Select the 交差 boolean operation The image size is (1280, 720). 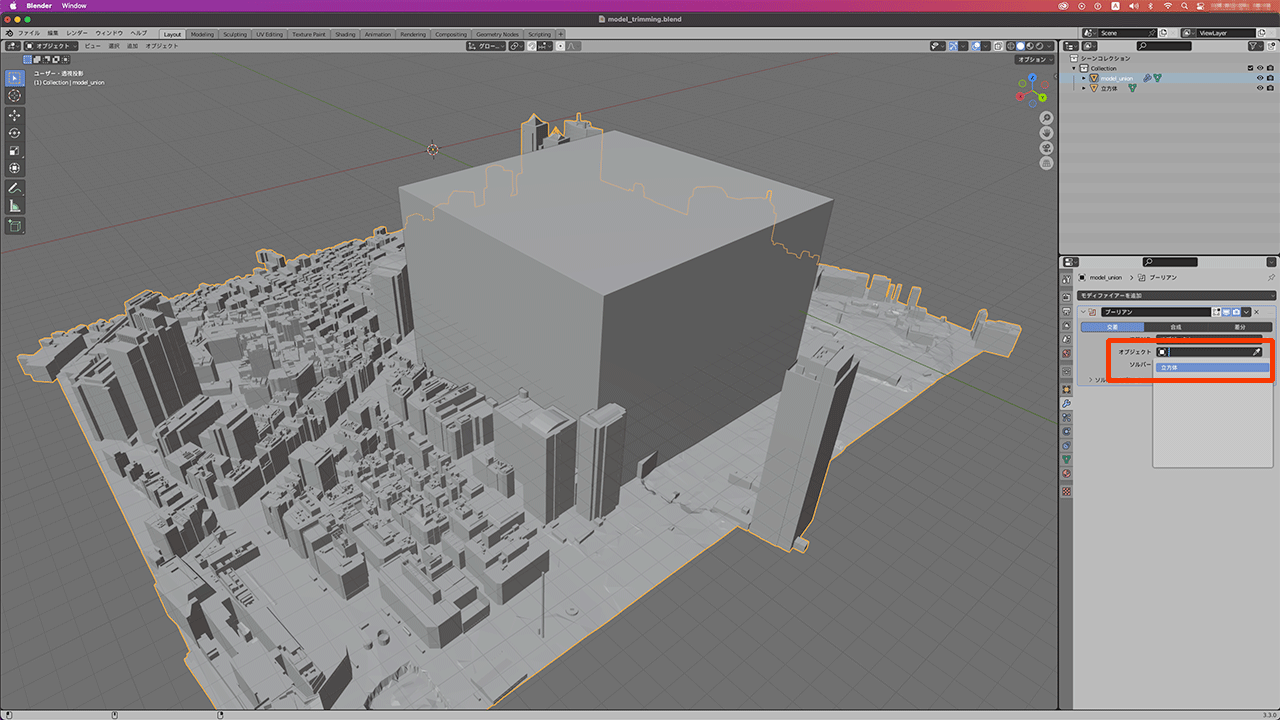tap(1112, 327)
